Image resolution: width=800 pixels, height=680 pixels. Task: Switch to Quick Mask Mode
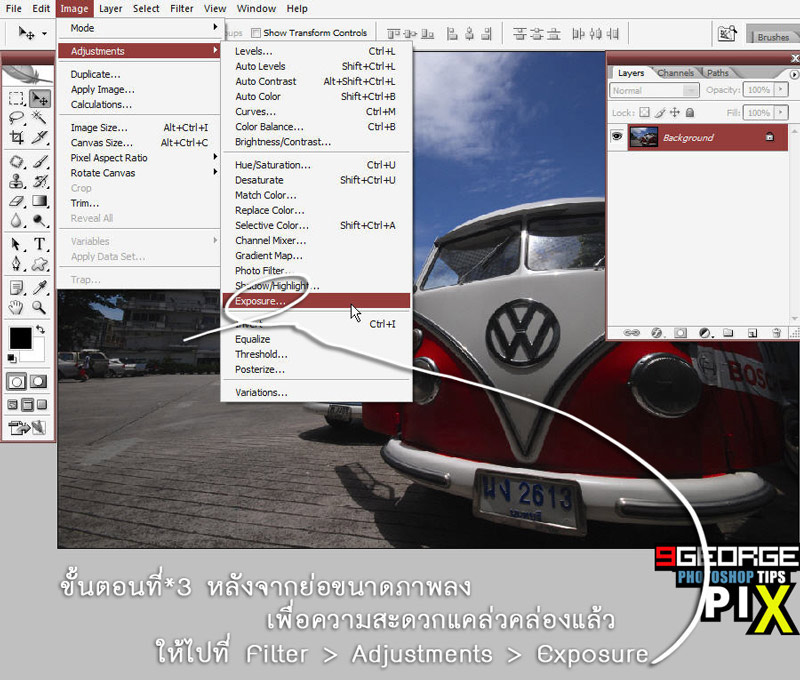pyautogui.click(x=39, y=382)
